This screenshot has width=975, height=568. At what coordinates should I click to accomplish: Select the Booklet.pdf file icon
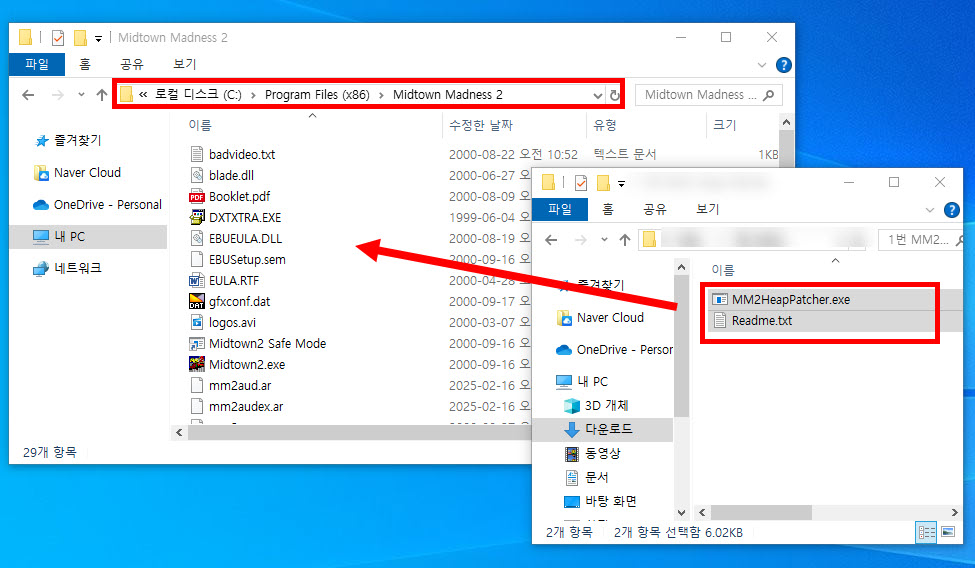click(x=196, y=197)
